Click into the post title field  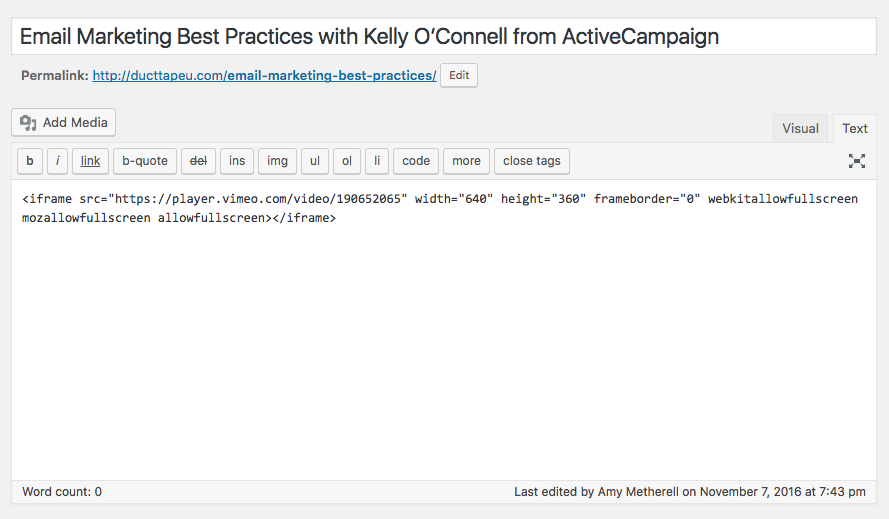pyautogui.click(x=444, y=36)
